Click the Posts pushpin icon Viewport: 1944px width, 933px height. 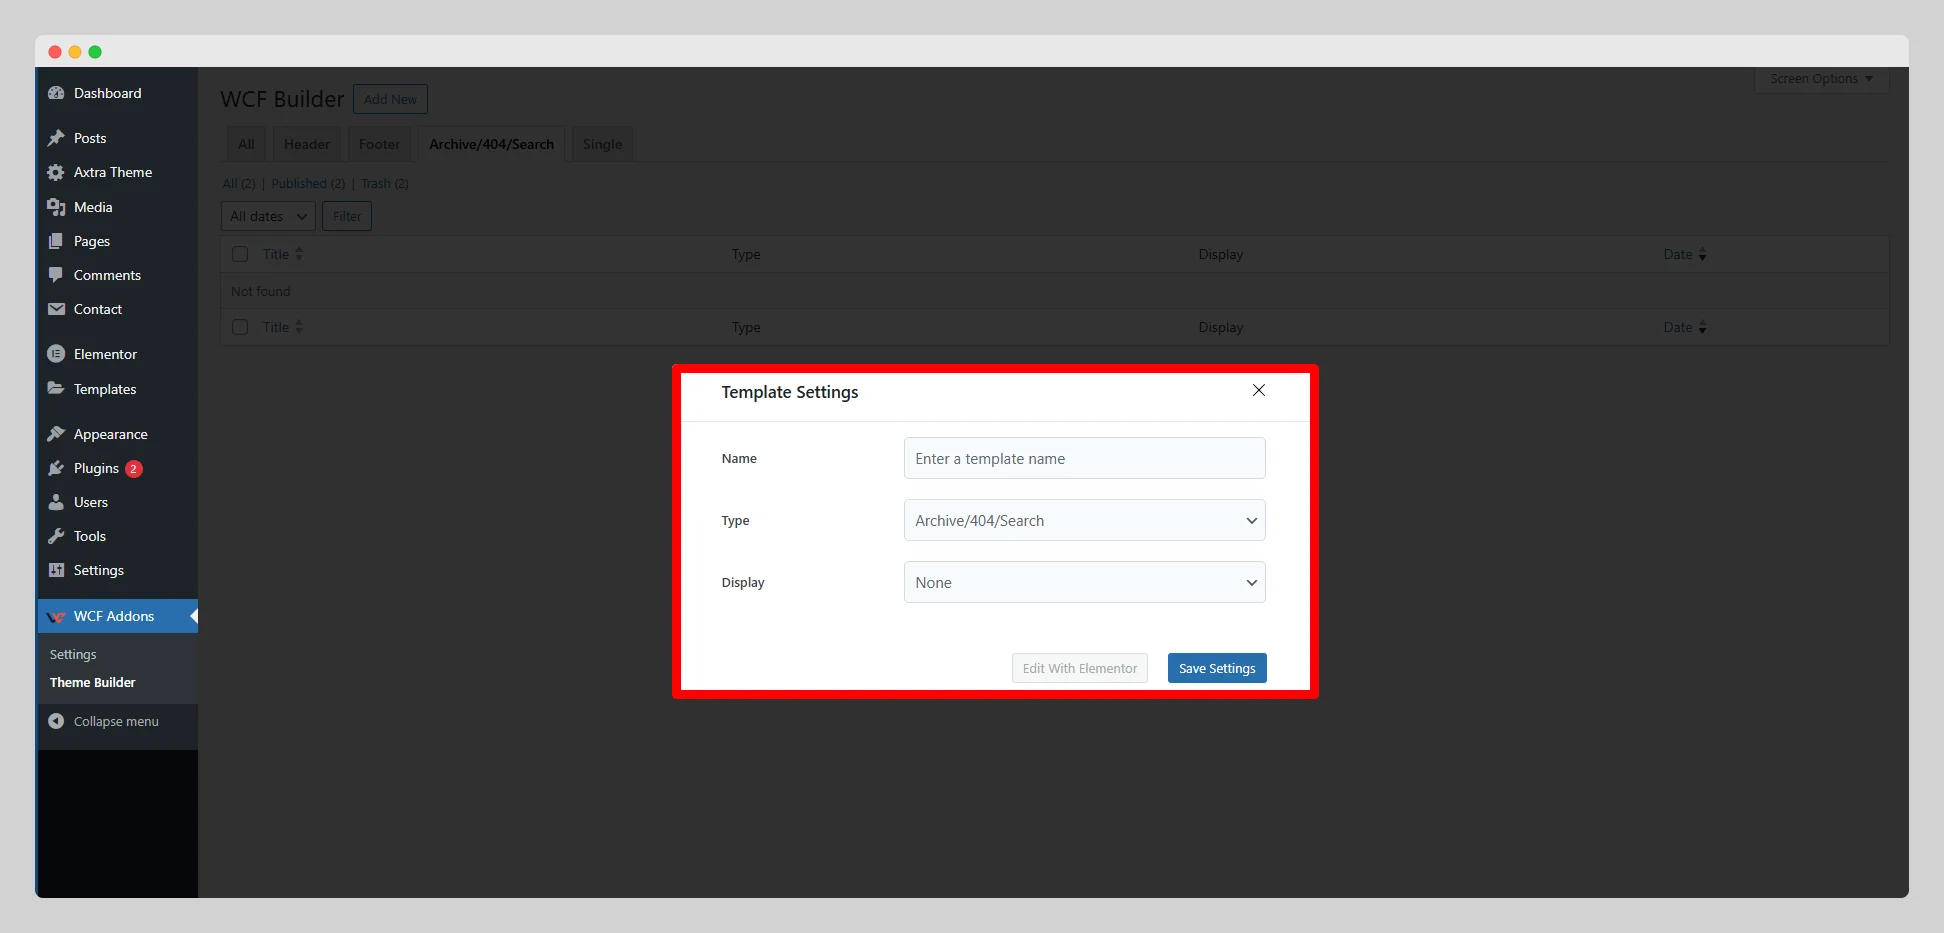56,138
